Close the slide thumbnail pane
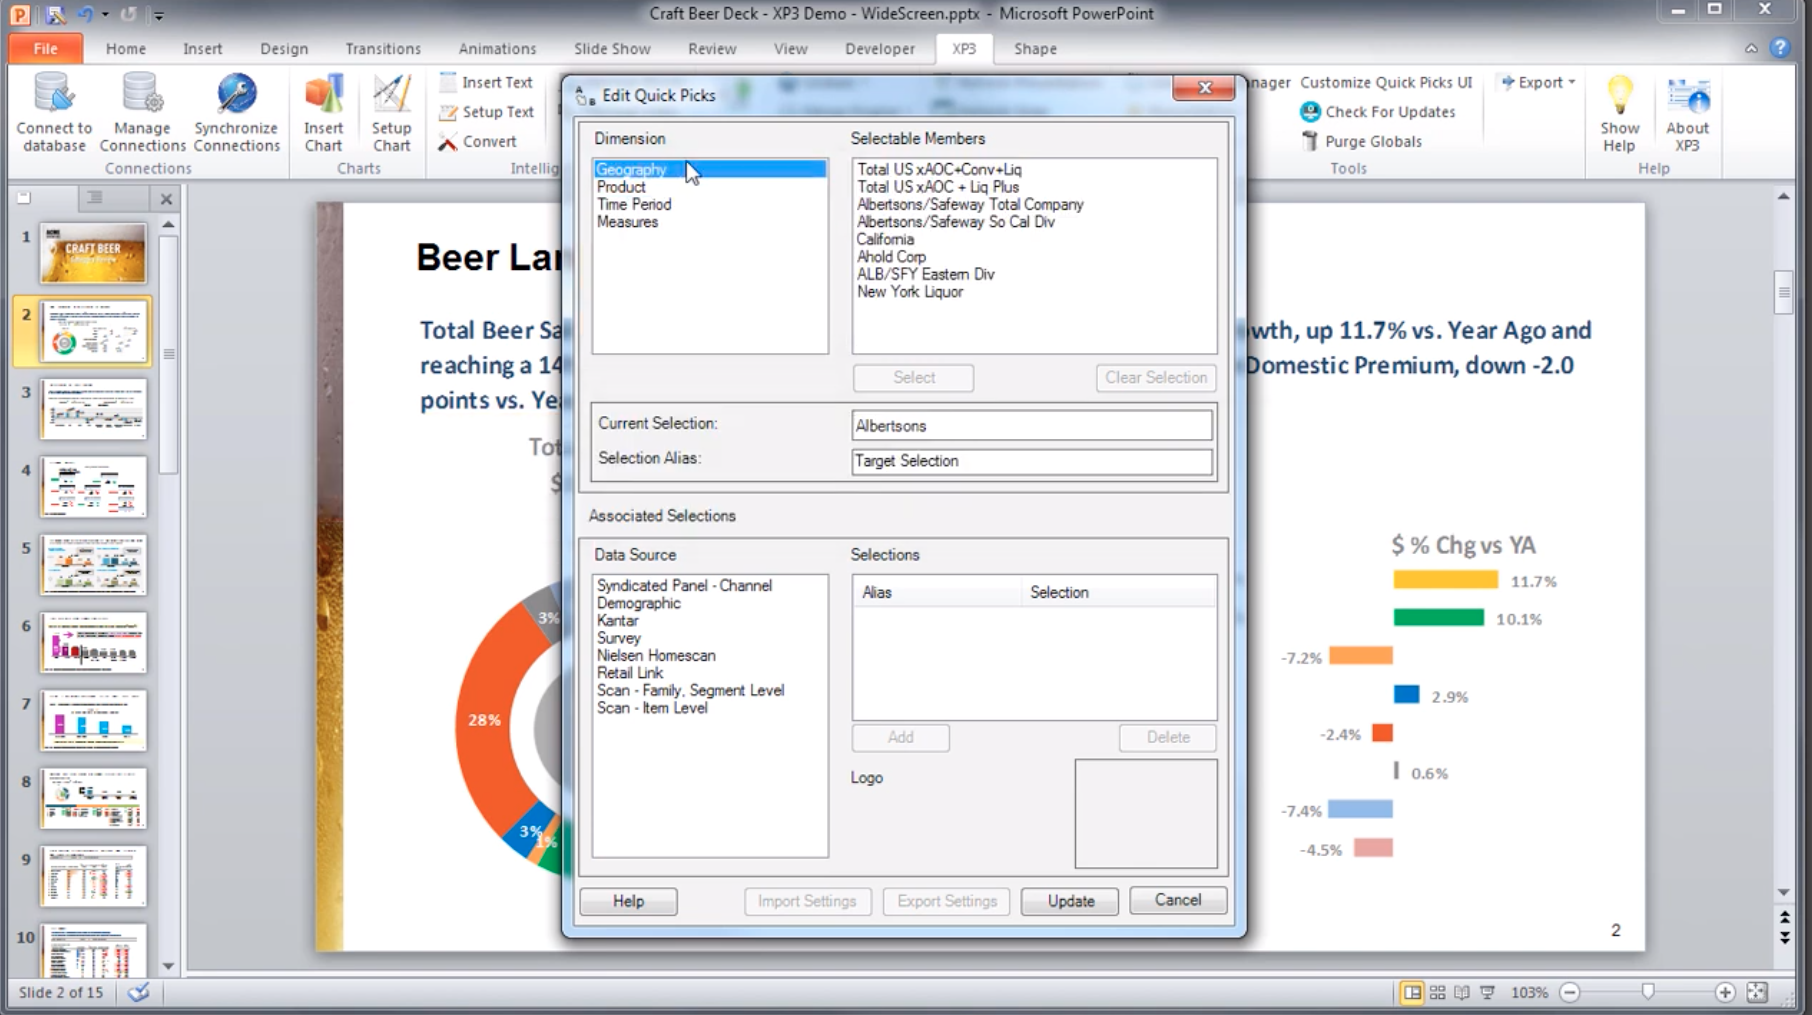This screenshot has height=1015, width=1812. tap(166, 199)
